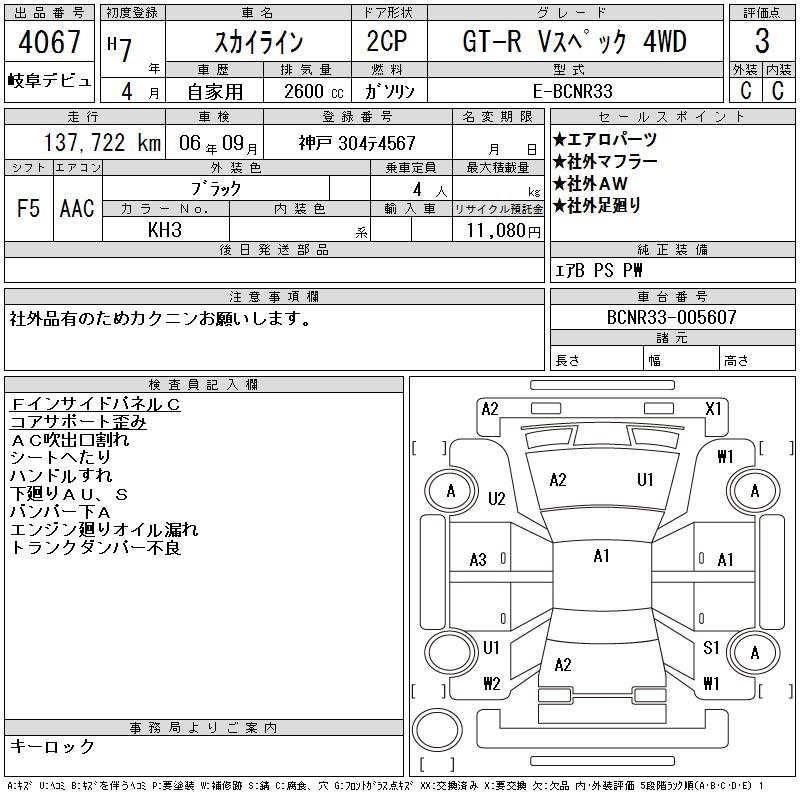Select the セールスポイント section header
The height and width of the screenshot is (800, 800).
(672, 117)
